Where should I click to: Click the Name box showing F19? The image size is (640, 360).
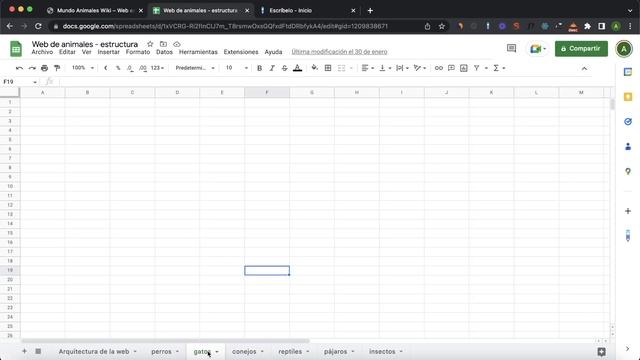20,82
